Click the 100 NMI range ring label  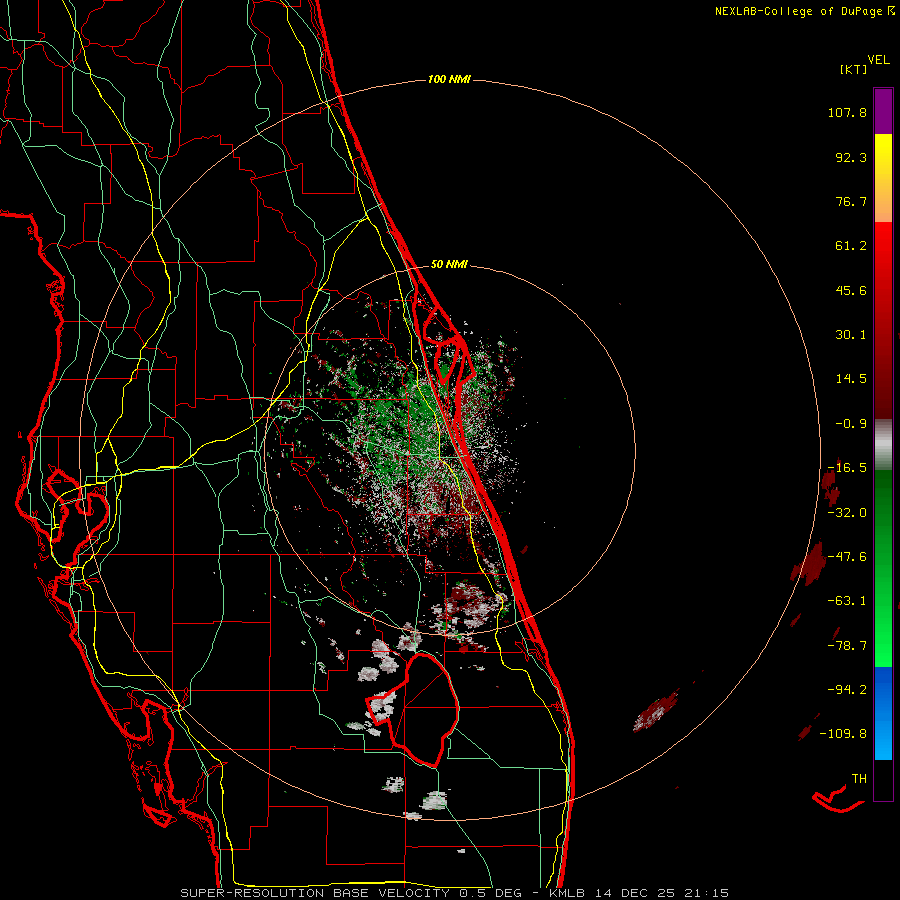coord(449,79)
